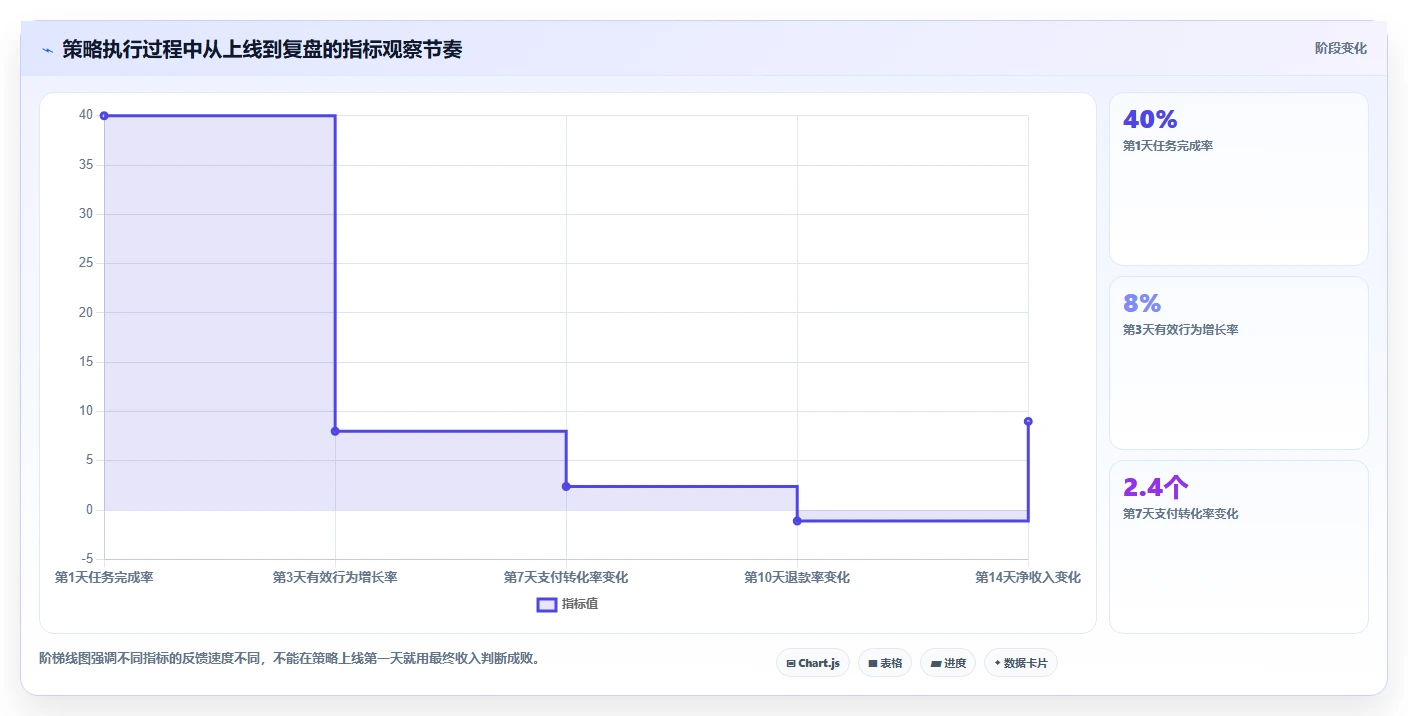Click the 表格 tag button
The image size is (1408, 716).
884,663
